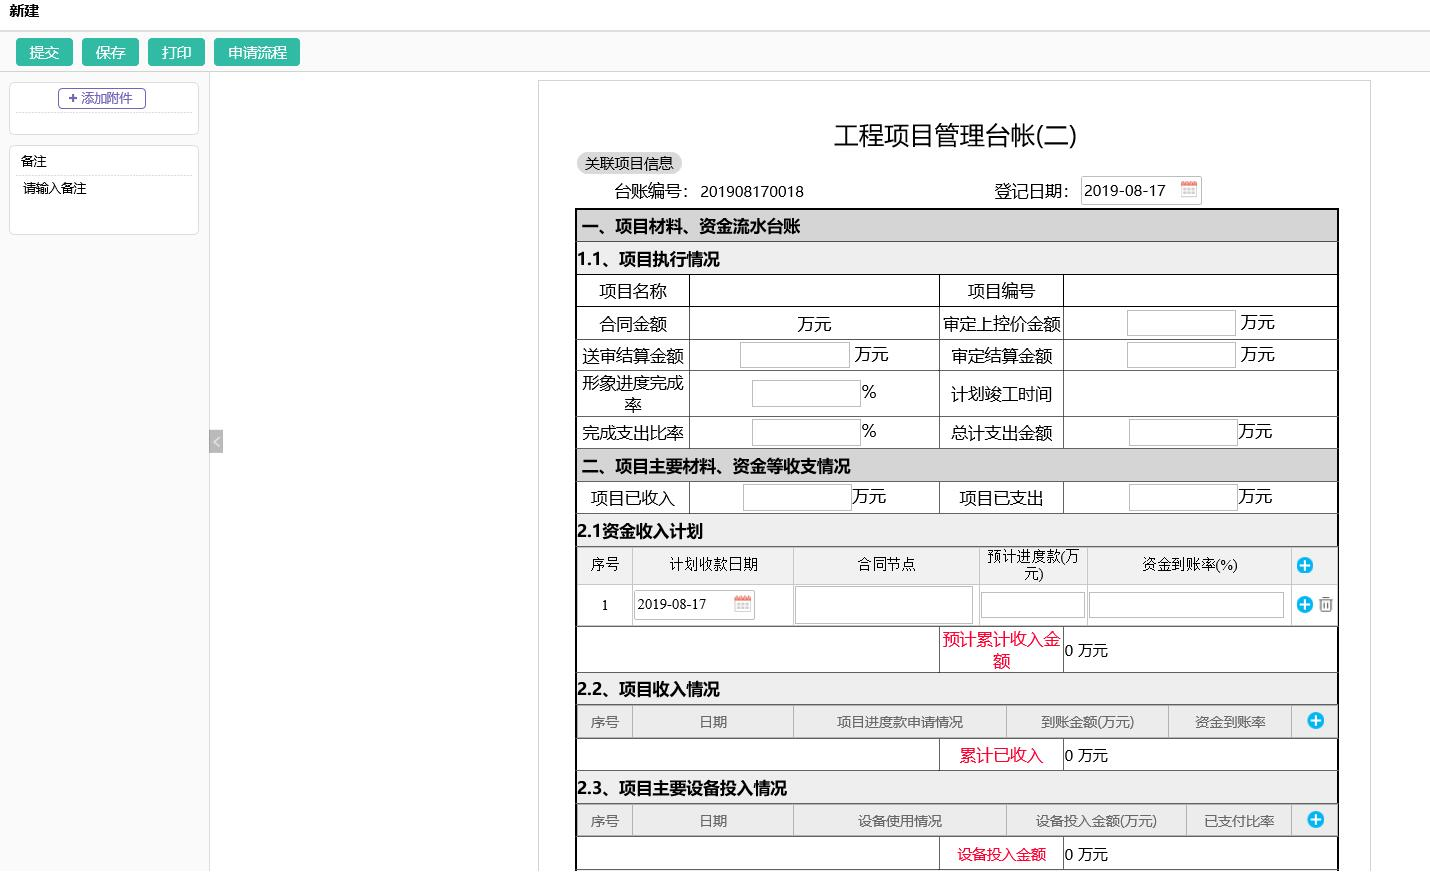Screen dimensions: 1430x885
Task: Add row in 项目收入情况 table
Action: (1315, 721)
